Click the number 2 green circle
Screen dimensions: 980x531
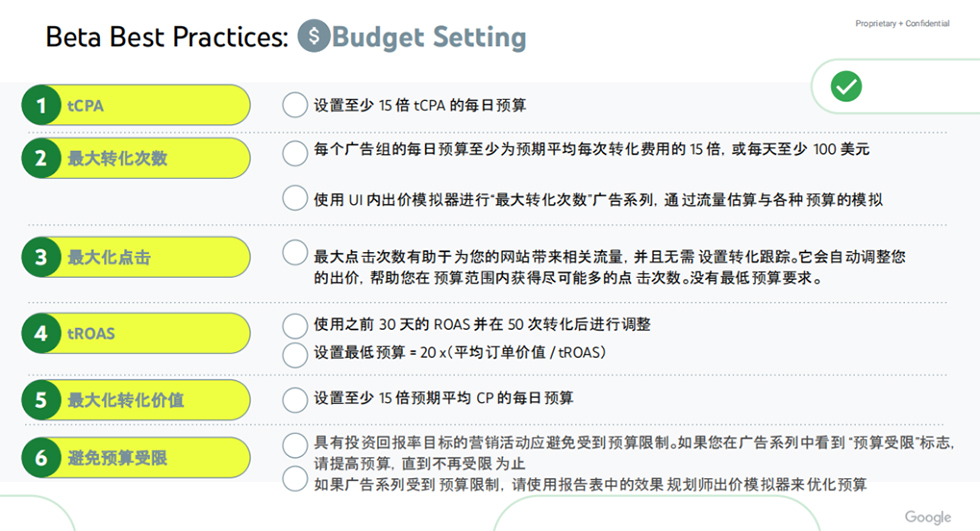click(41, 158)
